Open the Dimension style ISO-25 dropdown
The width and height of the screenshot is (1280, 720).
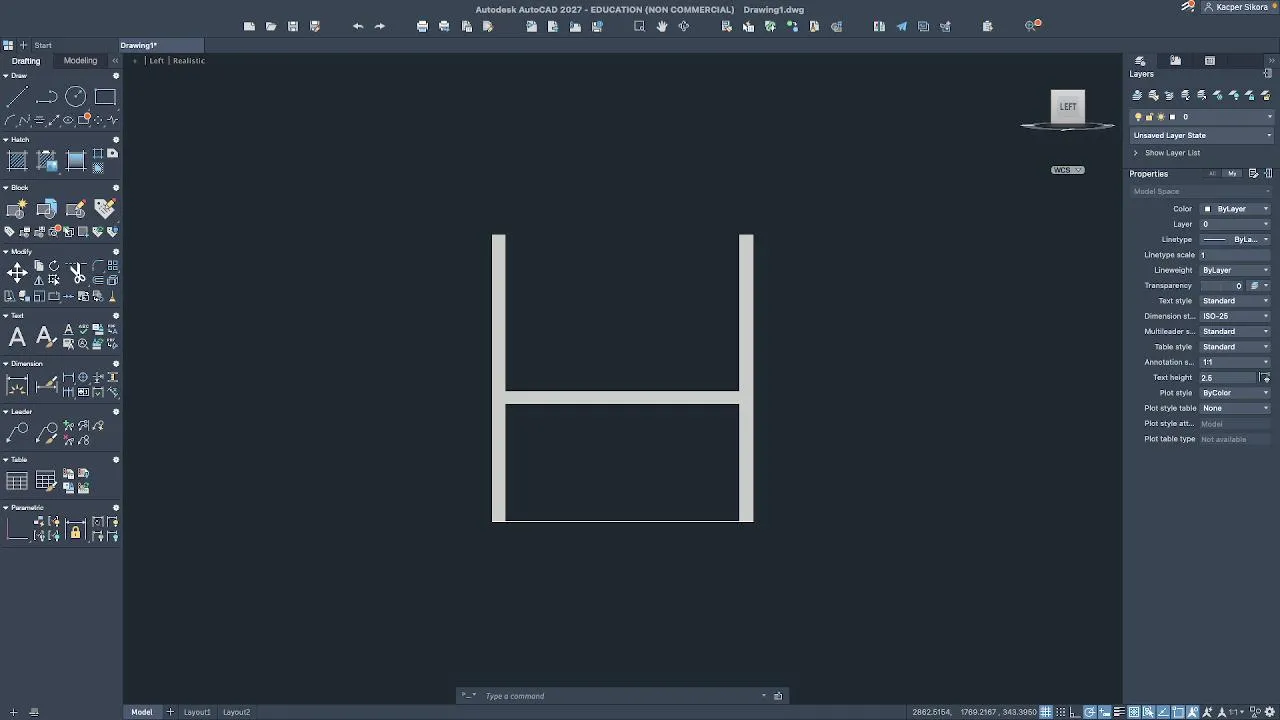(x=1235, y=316)
